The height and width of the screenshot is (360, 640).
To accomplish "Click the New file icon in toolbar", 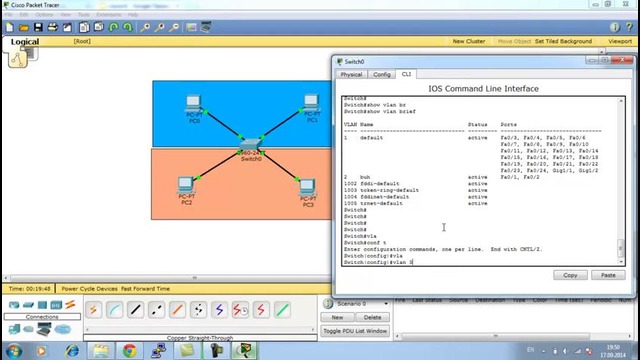I will click(10, 27).
